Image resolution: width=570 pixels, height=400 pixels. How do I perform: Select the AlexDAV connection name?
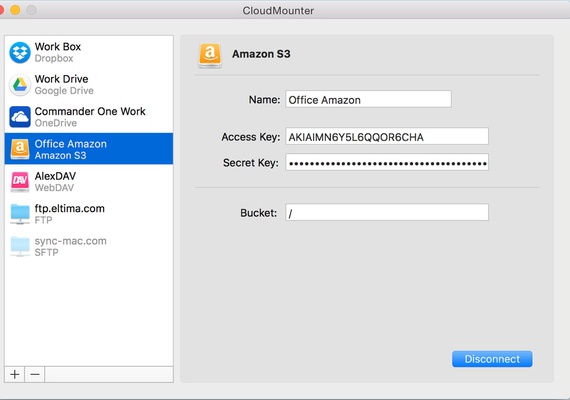55,176
